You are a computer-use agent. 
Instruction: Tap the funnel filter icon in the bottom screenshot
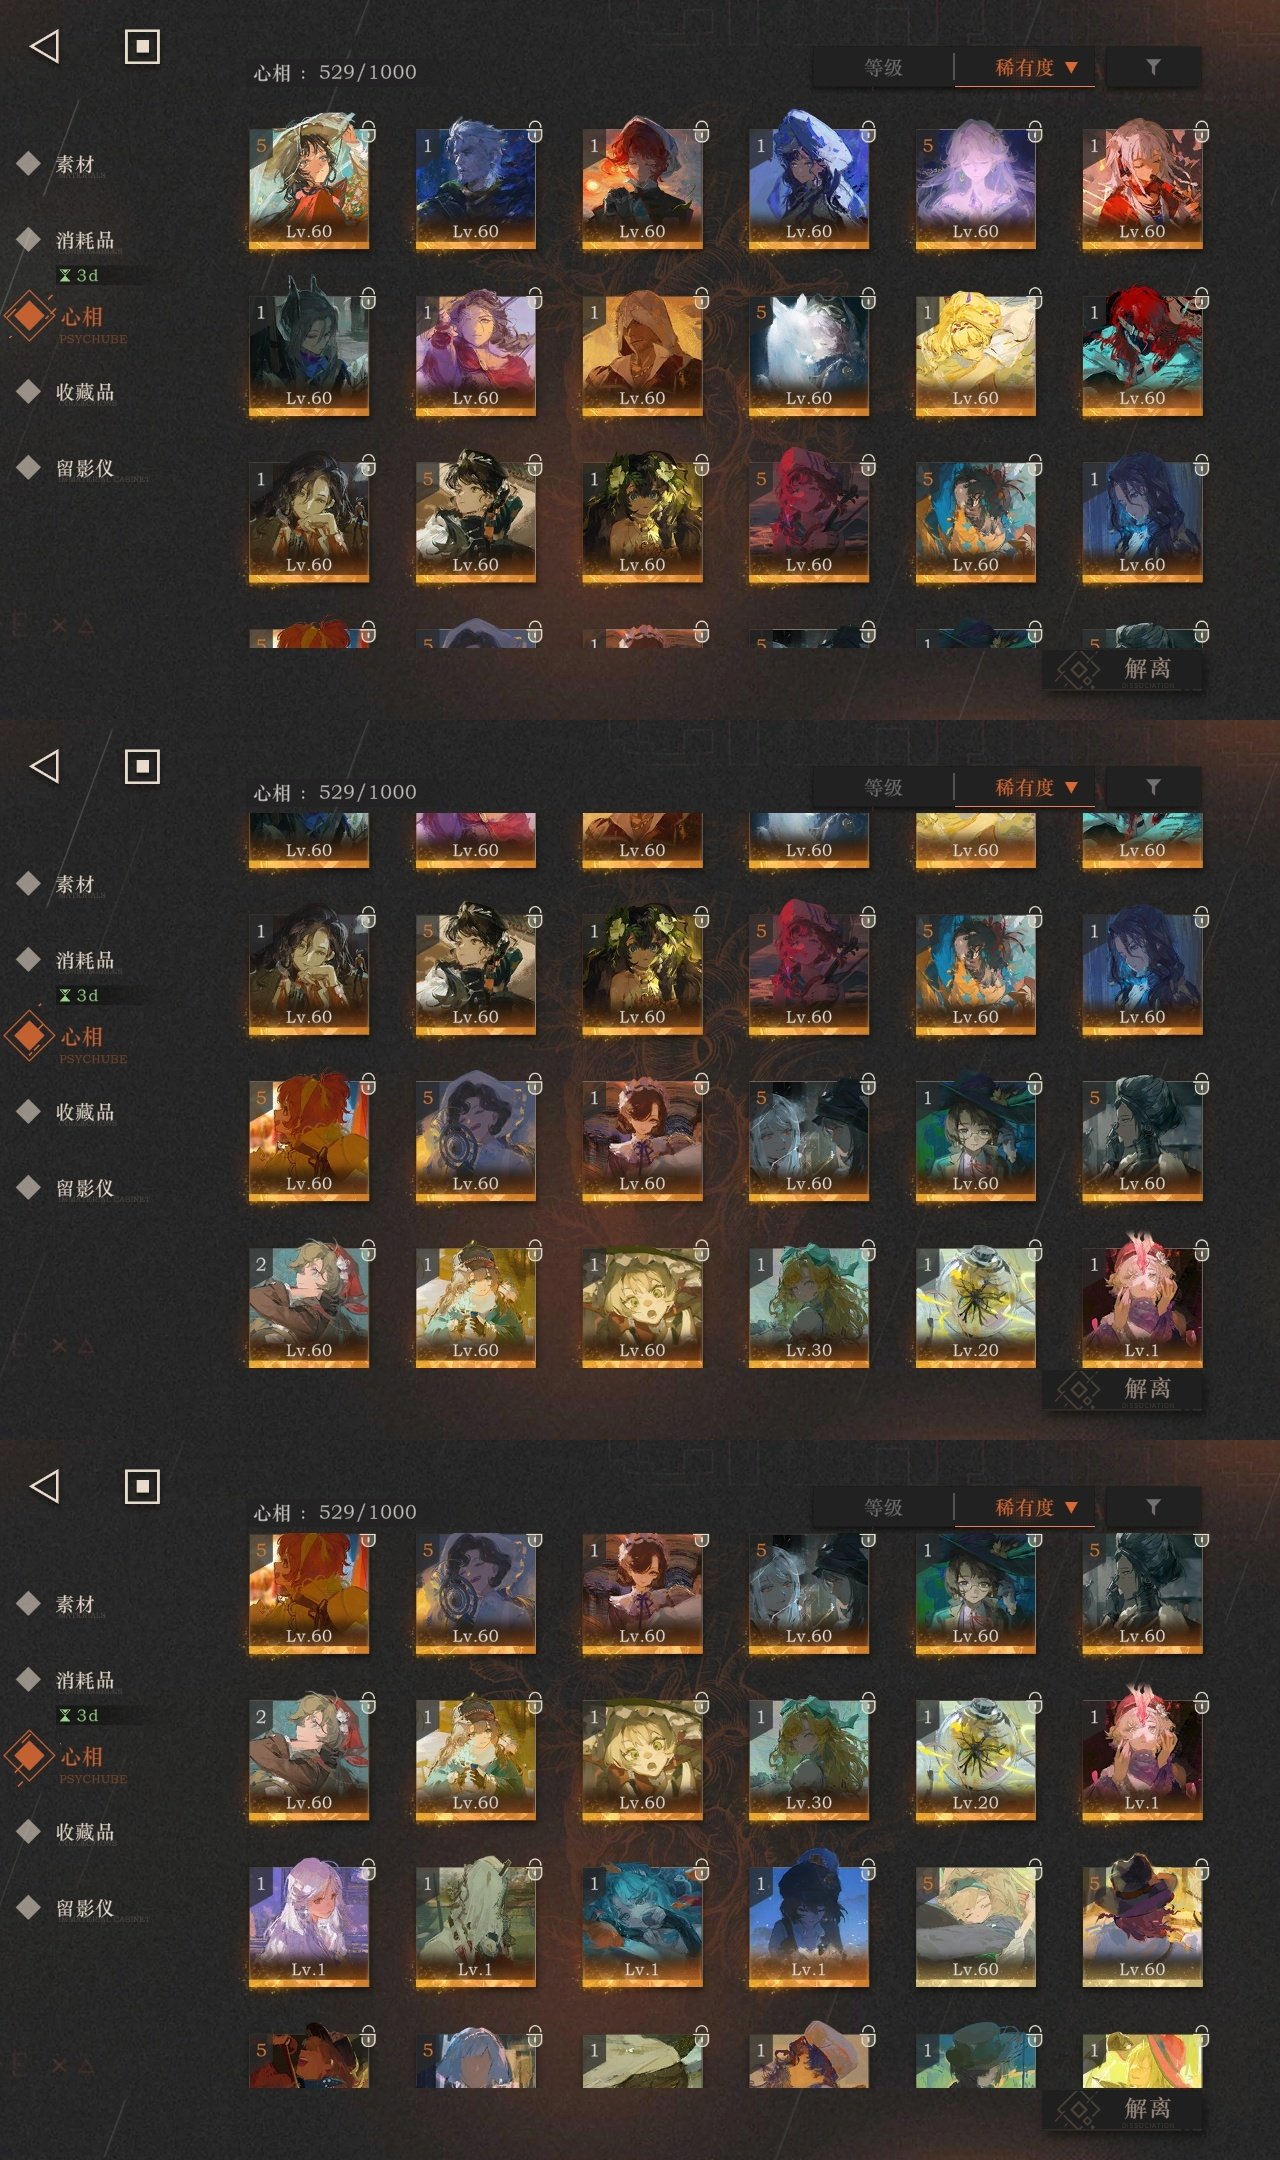(x=1153, y=1507)
